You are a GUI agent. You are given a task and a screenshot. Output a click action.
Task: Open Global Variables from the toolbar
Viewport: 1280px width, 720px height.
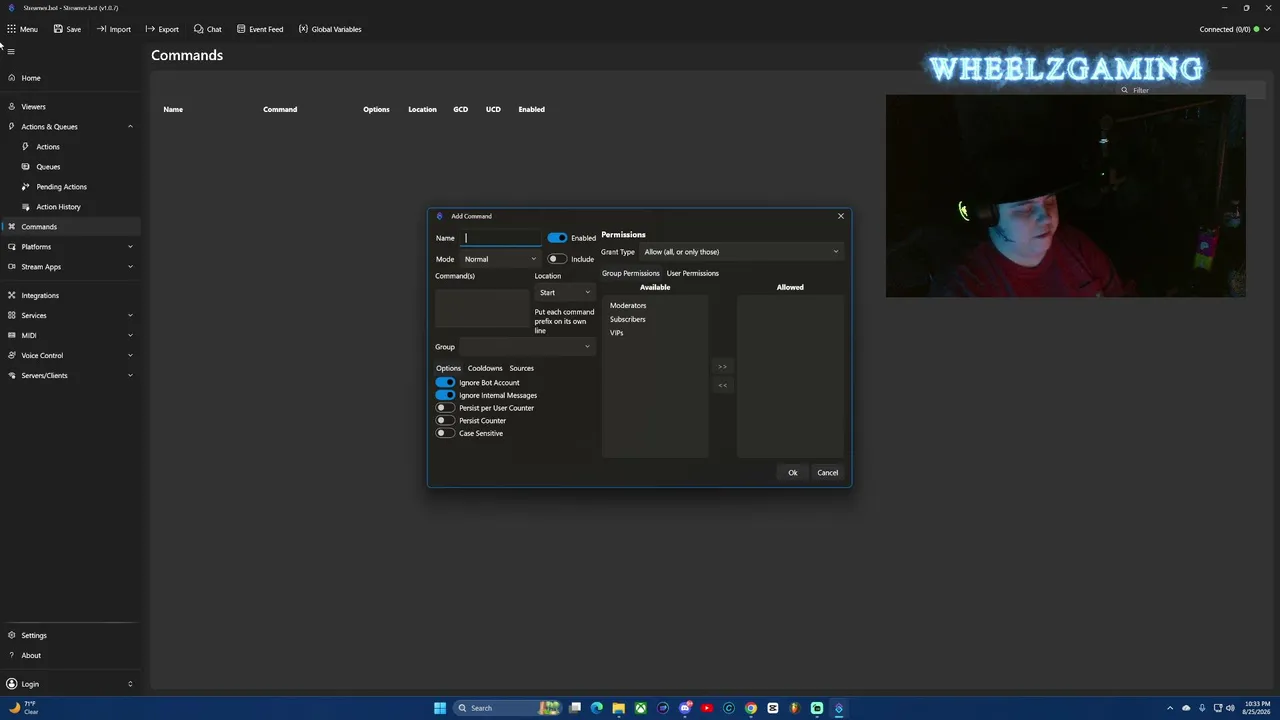pos(330,29)
